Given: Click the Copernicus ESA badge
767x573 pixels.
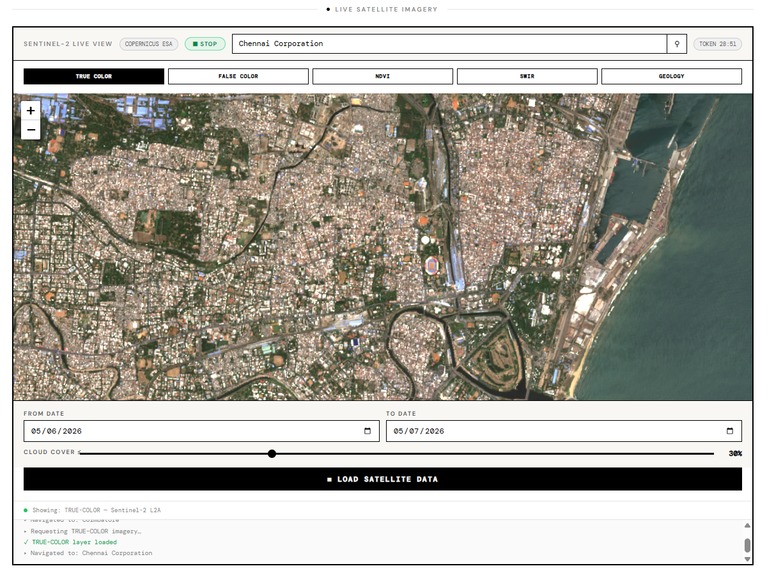Looking at the screenshot, I should 149,44.
